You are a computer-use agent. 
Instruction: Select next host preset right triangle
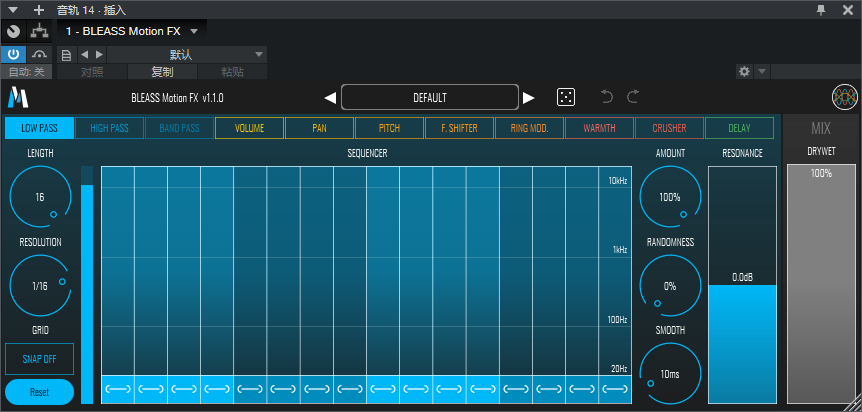coord(99,54)
